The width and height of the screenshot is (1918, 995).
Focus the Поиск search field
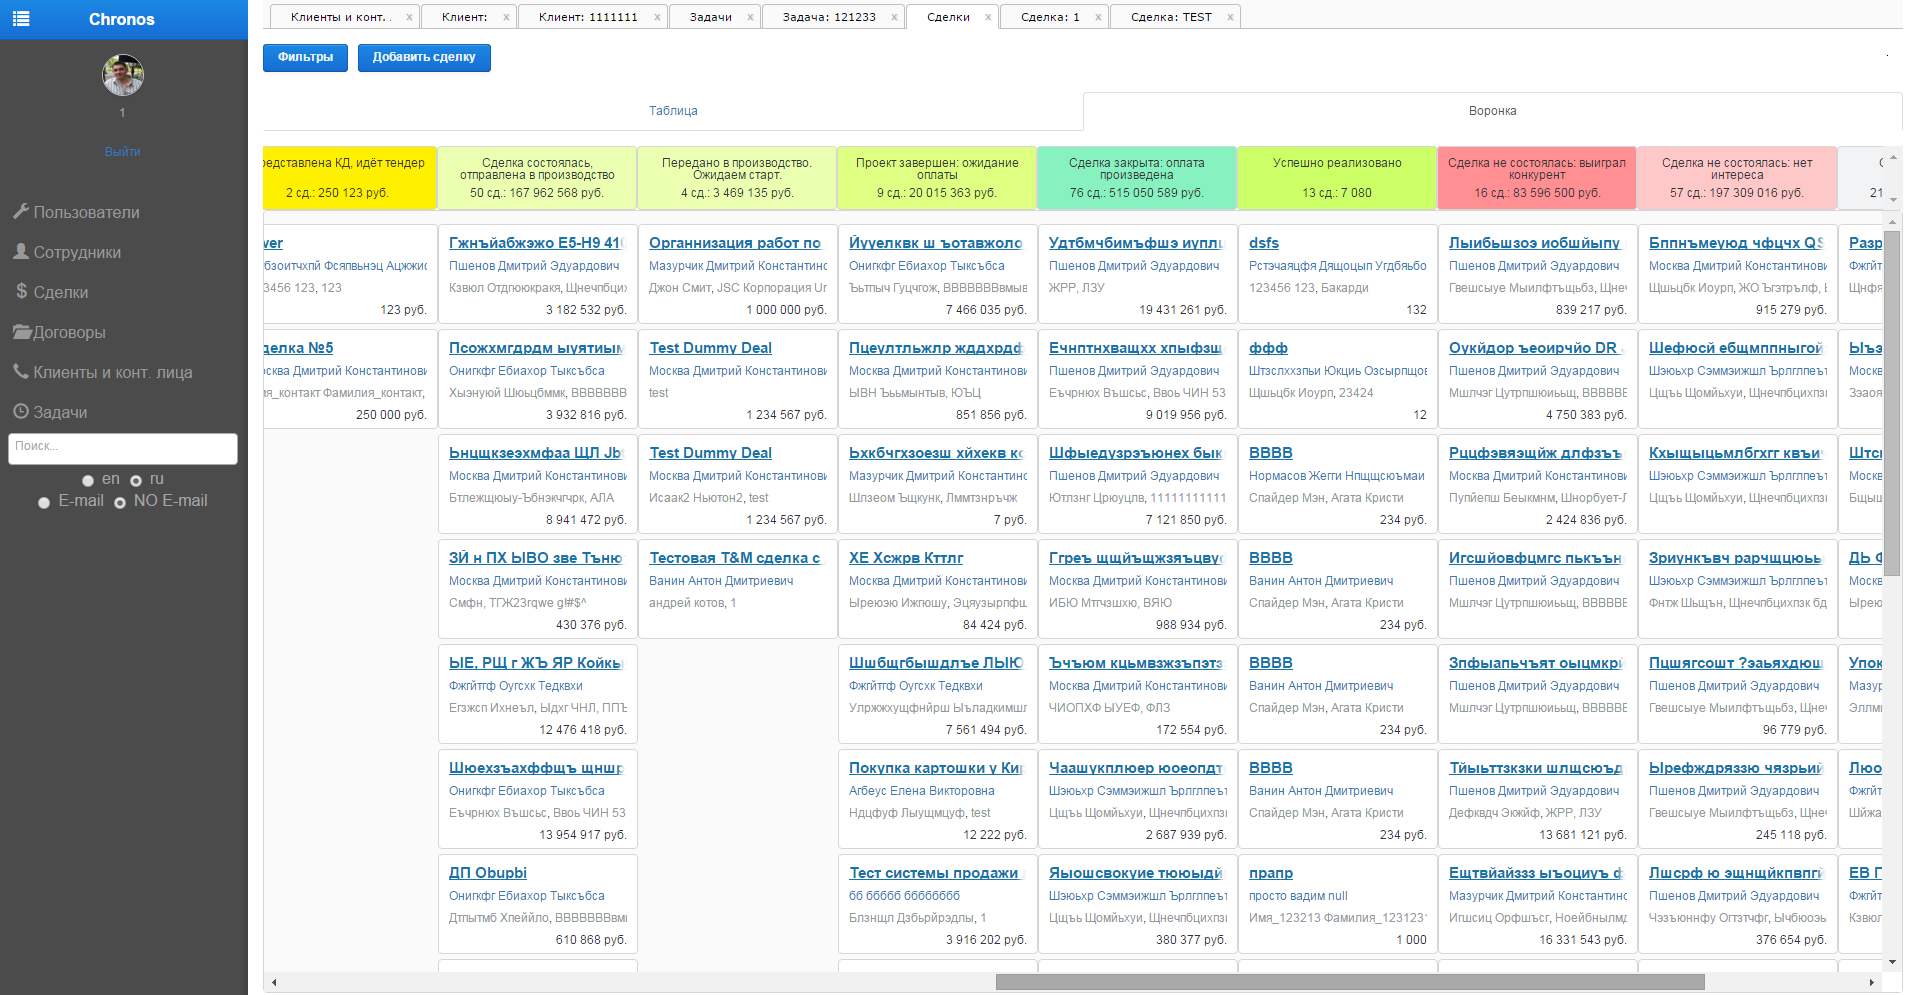pos(123,448)
